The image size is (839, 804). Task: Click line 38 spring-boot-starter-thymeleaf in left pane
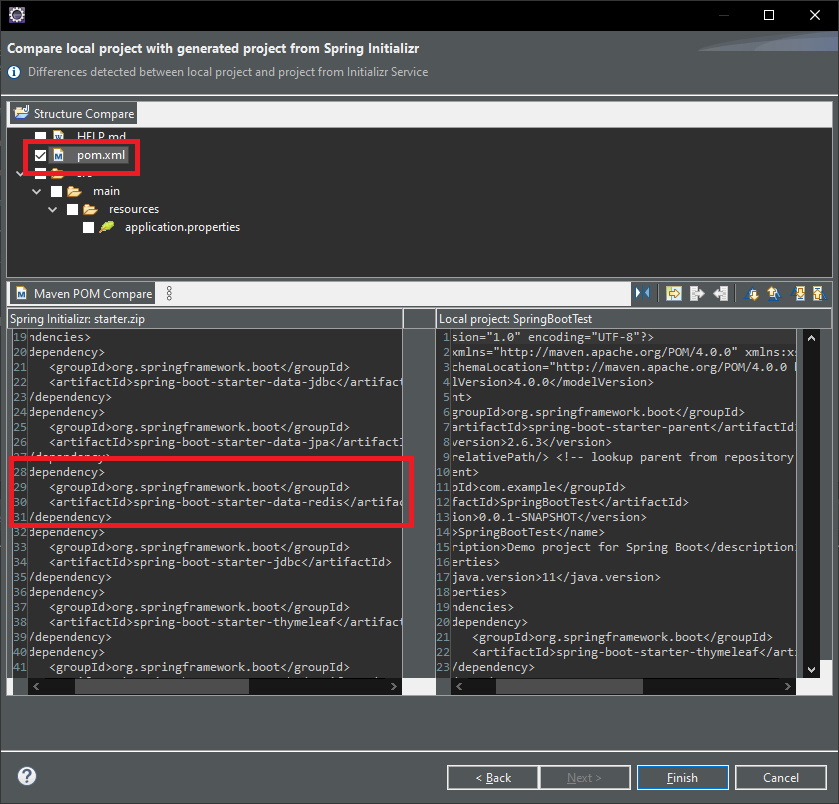coord(225,622)
